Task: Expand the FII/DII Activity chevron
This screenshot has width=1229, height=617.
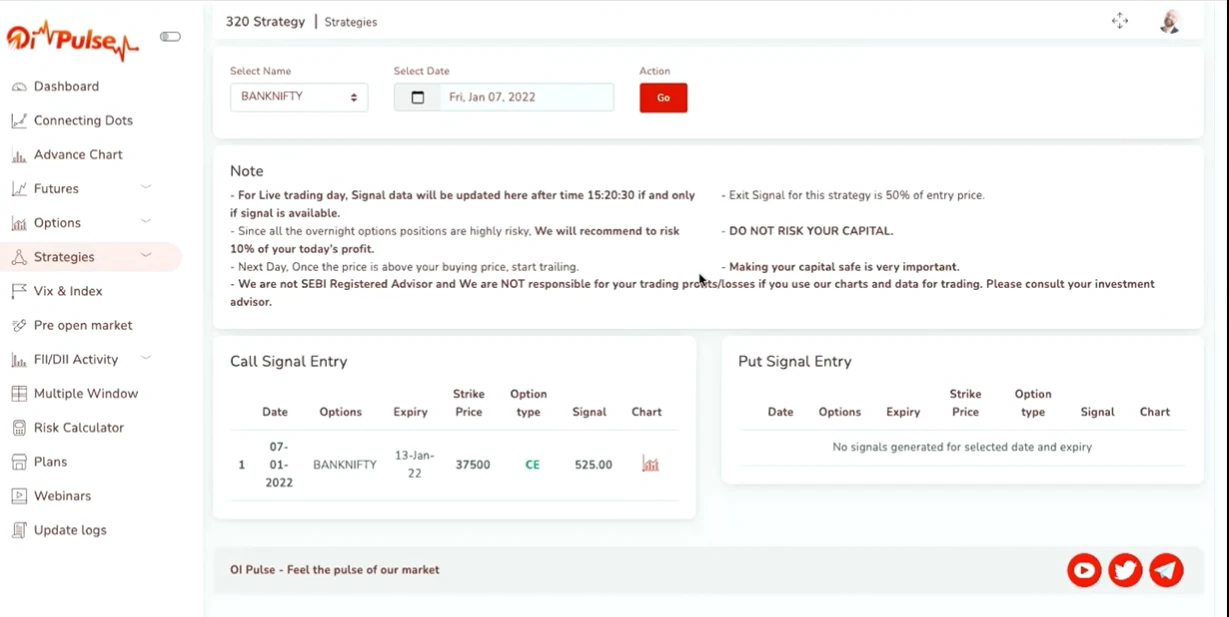Action: pos(146,358)
